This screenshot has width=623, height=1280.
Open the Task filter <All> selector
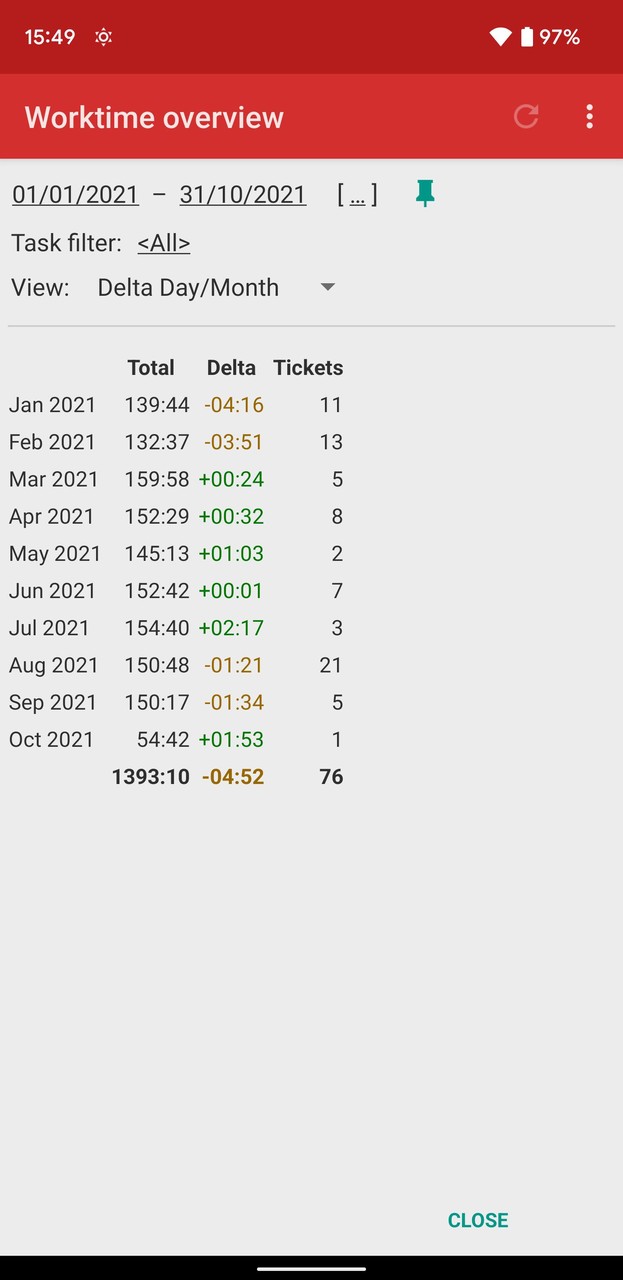(x=163, y=243)
